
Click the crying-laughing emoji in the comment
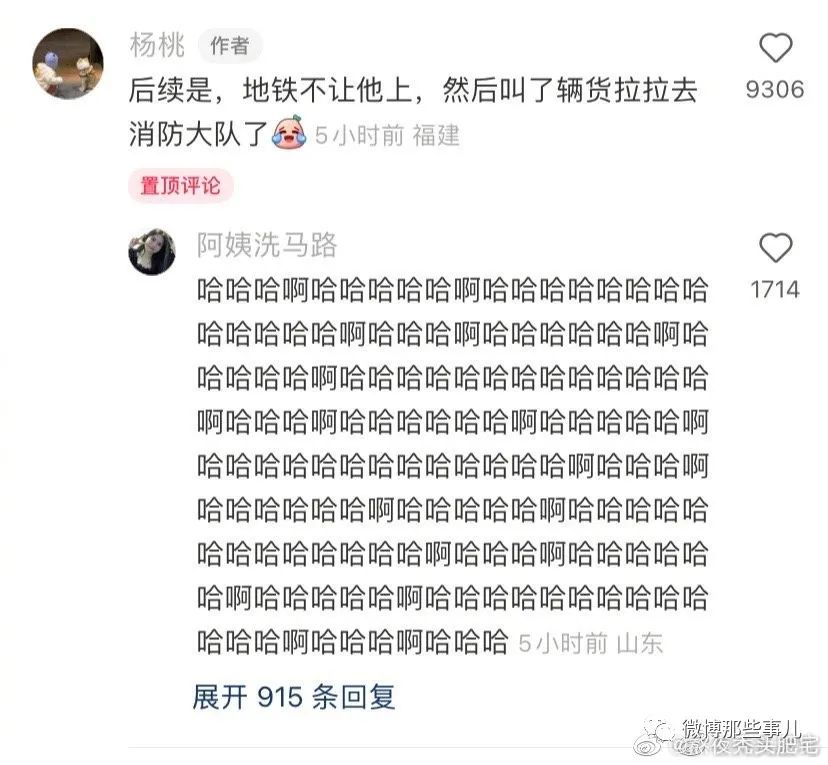pos(289,132)
